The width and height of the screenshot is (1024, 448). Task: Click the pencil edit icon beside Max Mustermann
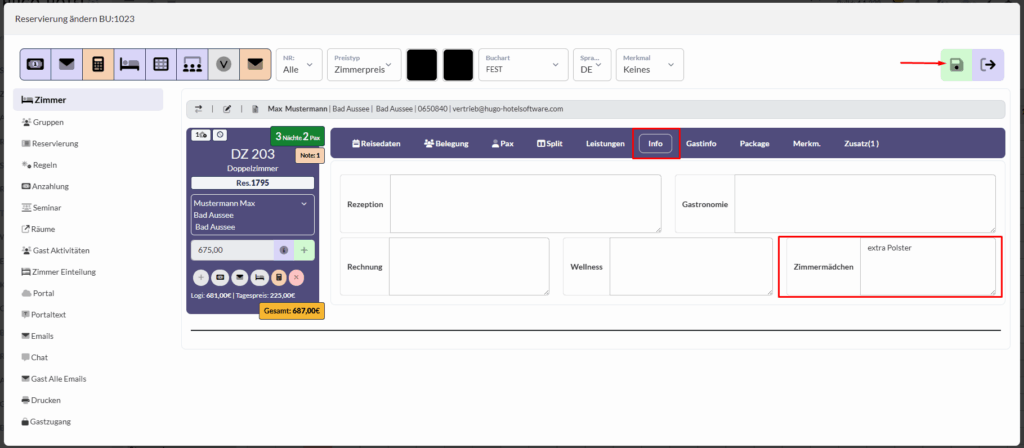coord(227,108)
